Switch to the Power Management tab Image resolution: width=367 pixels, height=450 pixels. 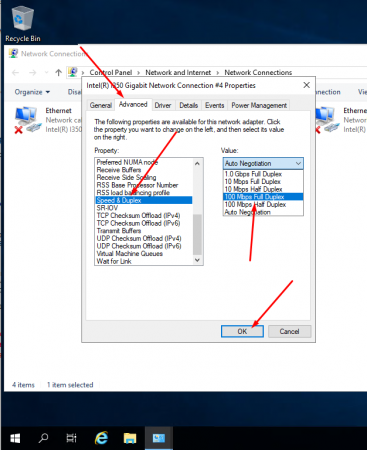tap(259, 105)
